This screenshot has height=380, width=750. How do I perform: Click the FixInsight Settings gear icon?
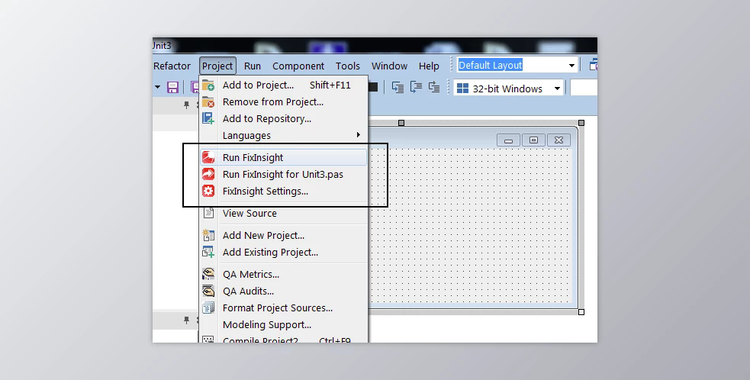click(x=208, y=191)
